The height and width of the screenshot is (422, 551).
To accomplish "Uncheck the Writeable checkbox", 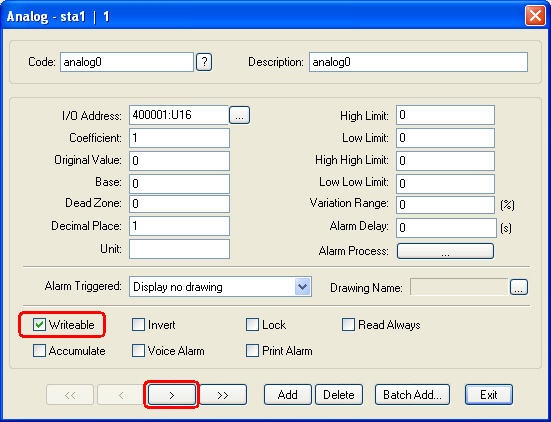I will pos(39,325).
